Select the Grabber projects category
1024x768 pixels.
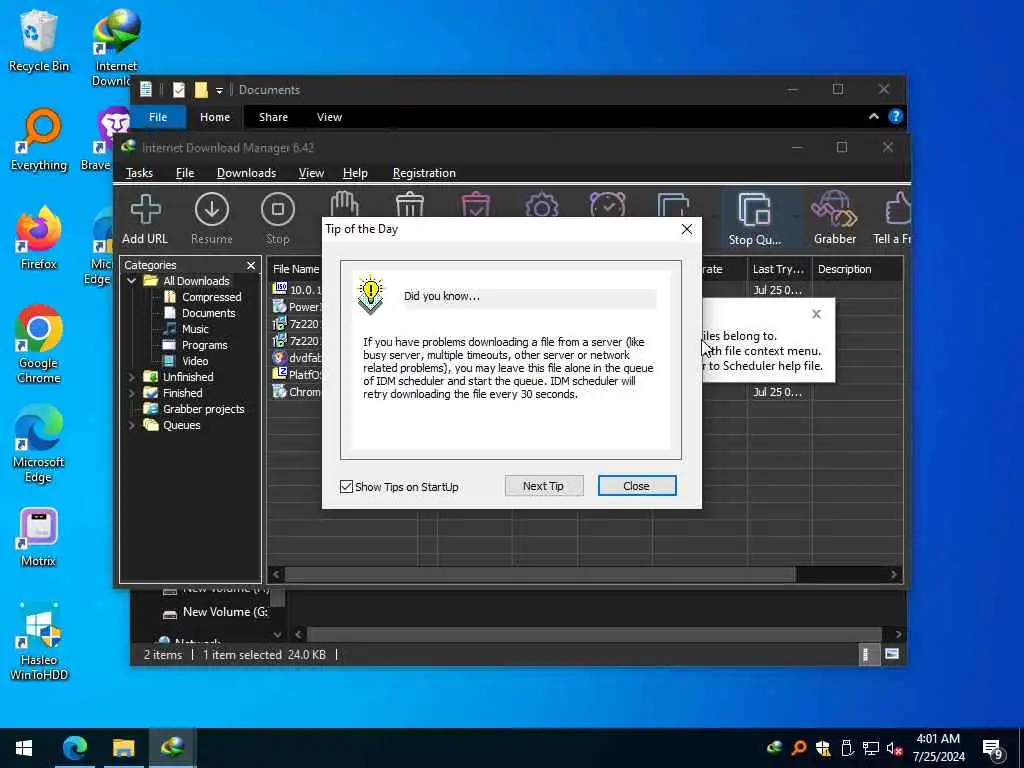(203, 409)
